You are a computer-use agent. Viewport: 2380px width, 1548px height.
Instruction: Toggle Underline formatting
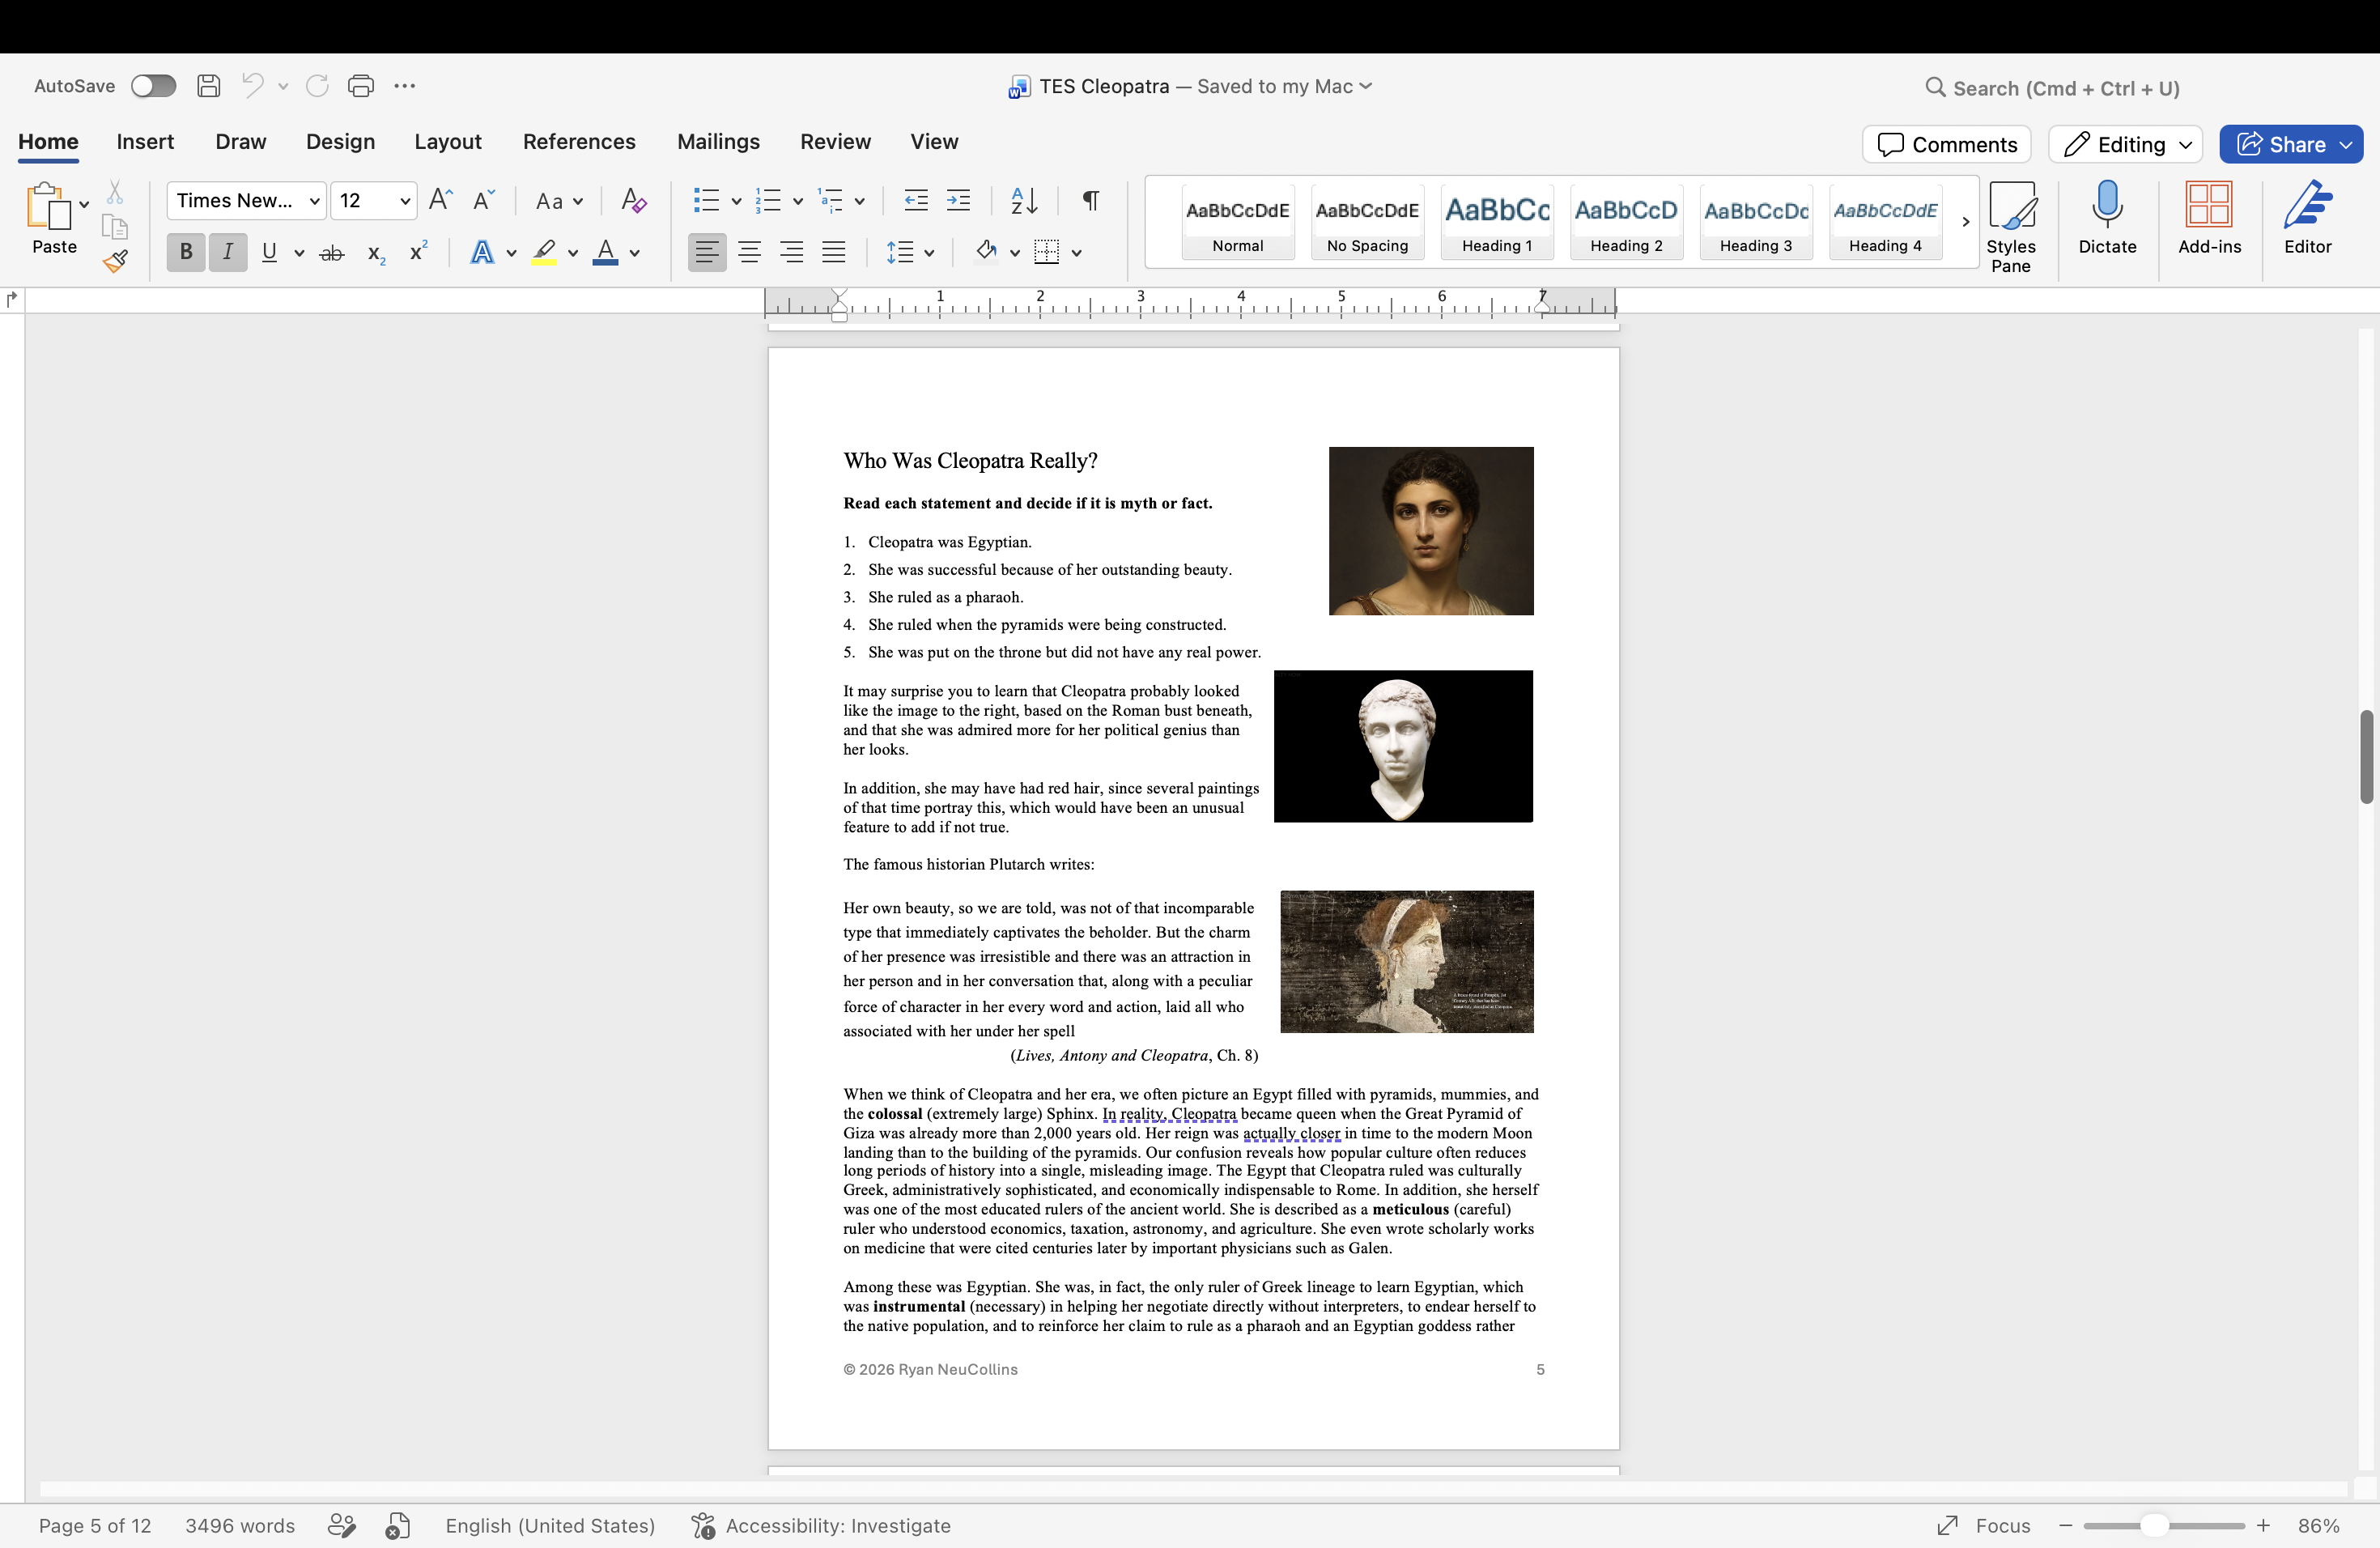pos(269,253)
